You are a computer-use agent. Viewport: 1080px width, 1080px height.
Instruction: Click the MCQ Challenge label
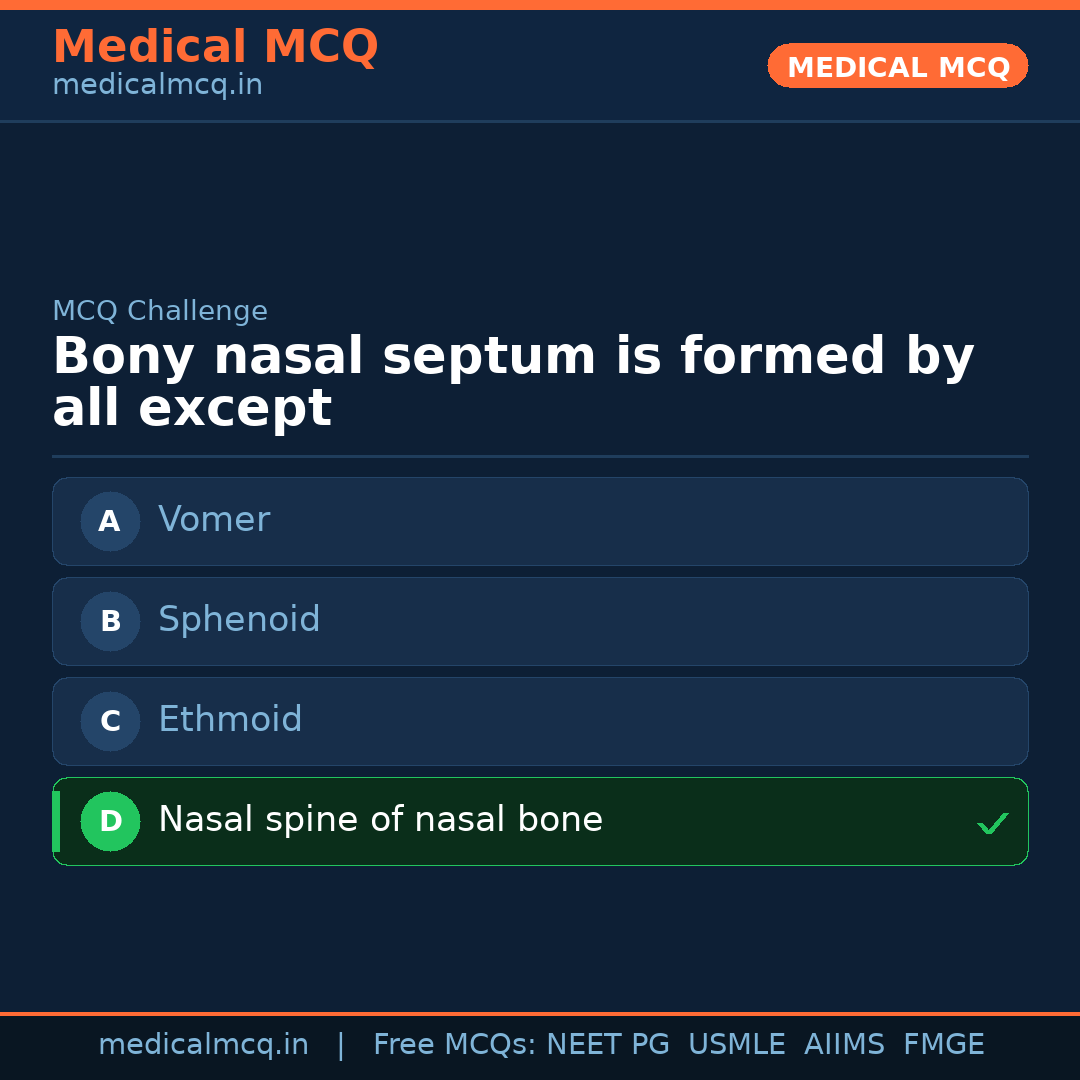pos(160,311)
